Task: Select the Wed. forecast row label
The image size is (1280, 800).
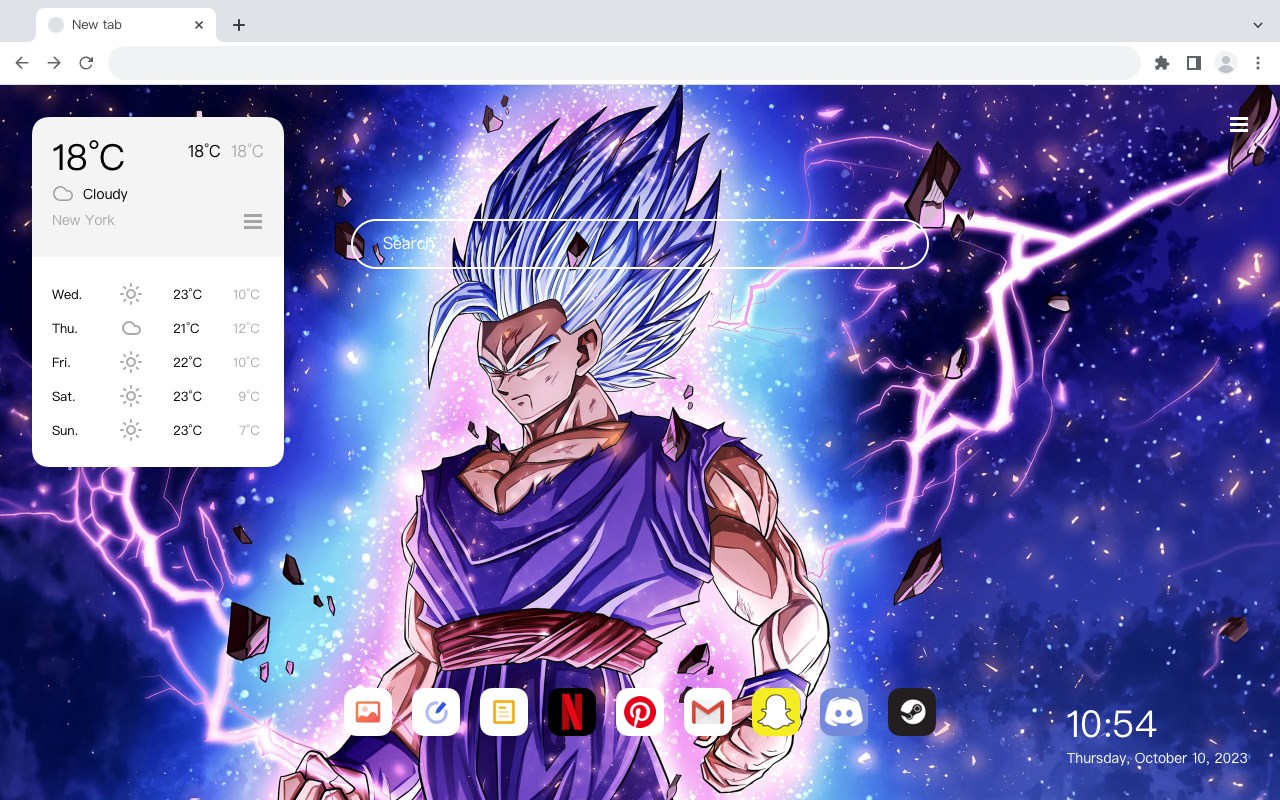Action: 67,294
